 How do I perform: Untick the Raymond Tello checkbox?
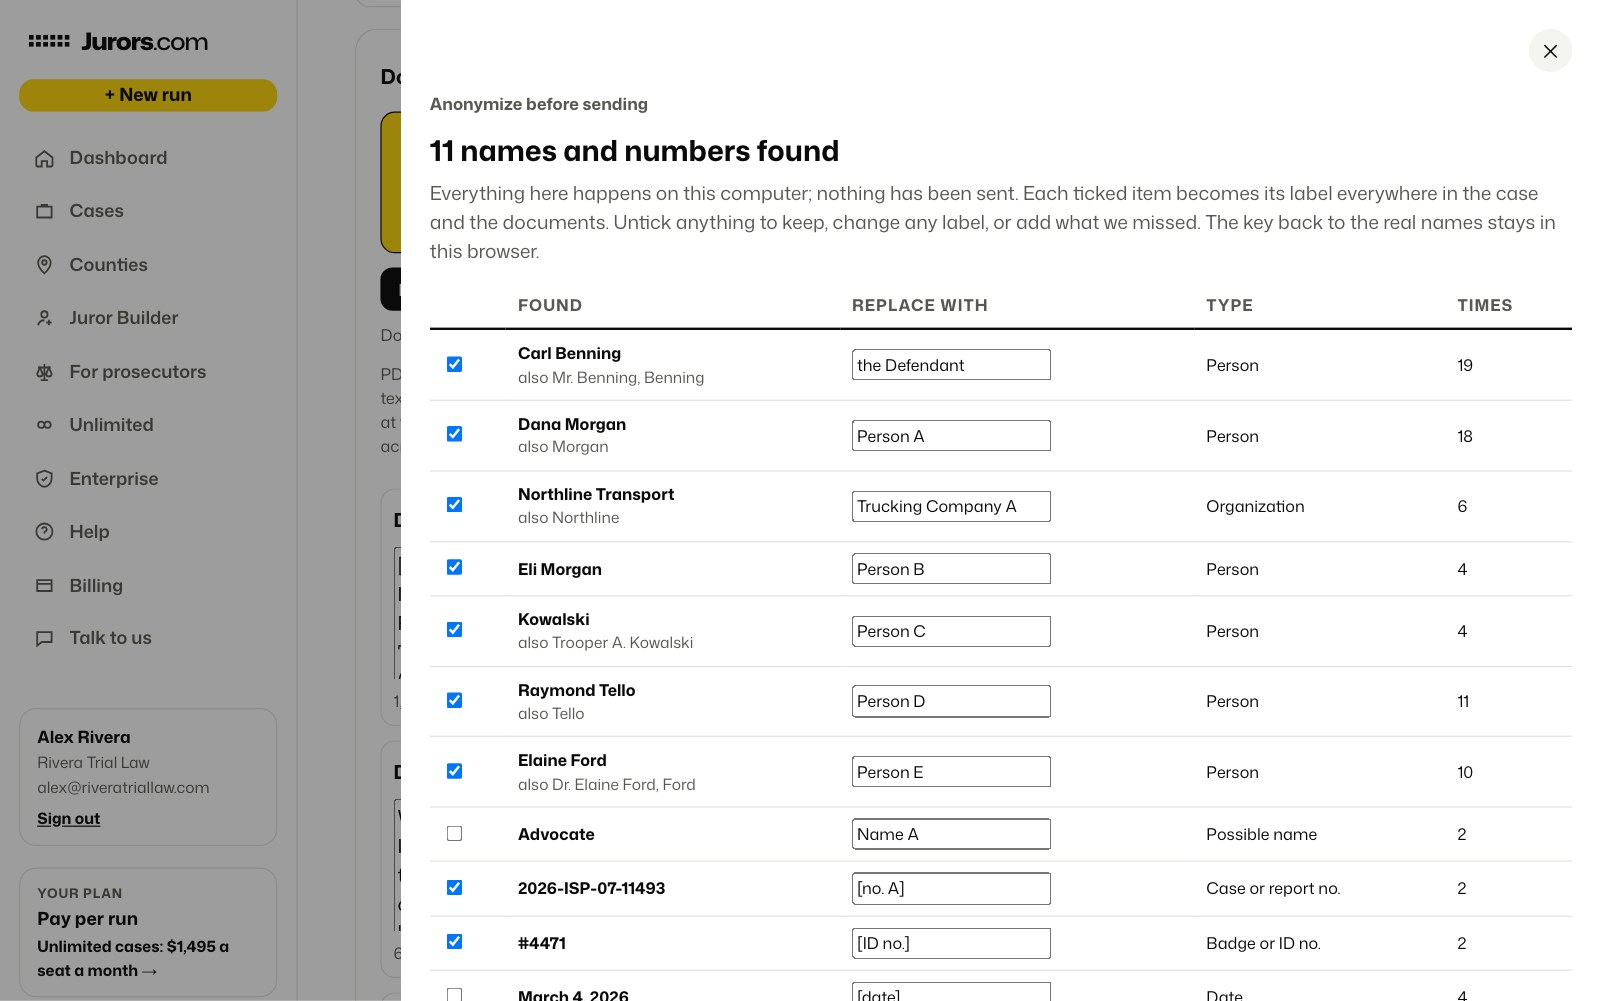tap(454, 700)
